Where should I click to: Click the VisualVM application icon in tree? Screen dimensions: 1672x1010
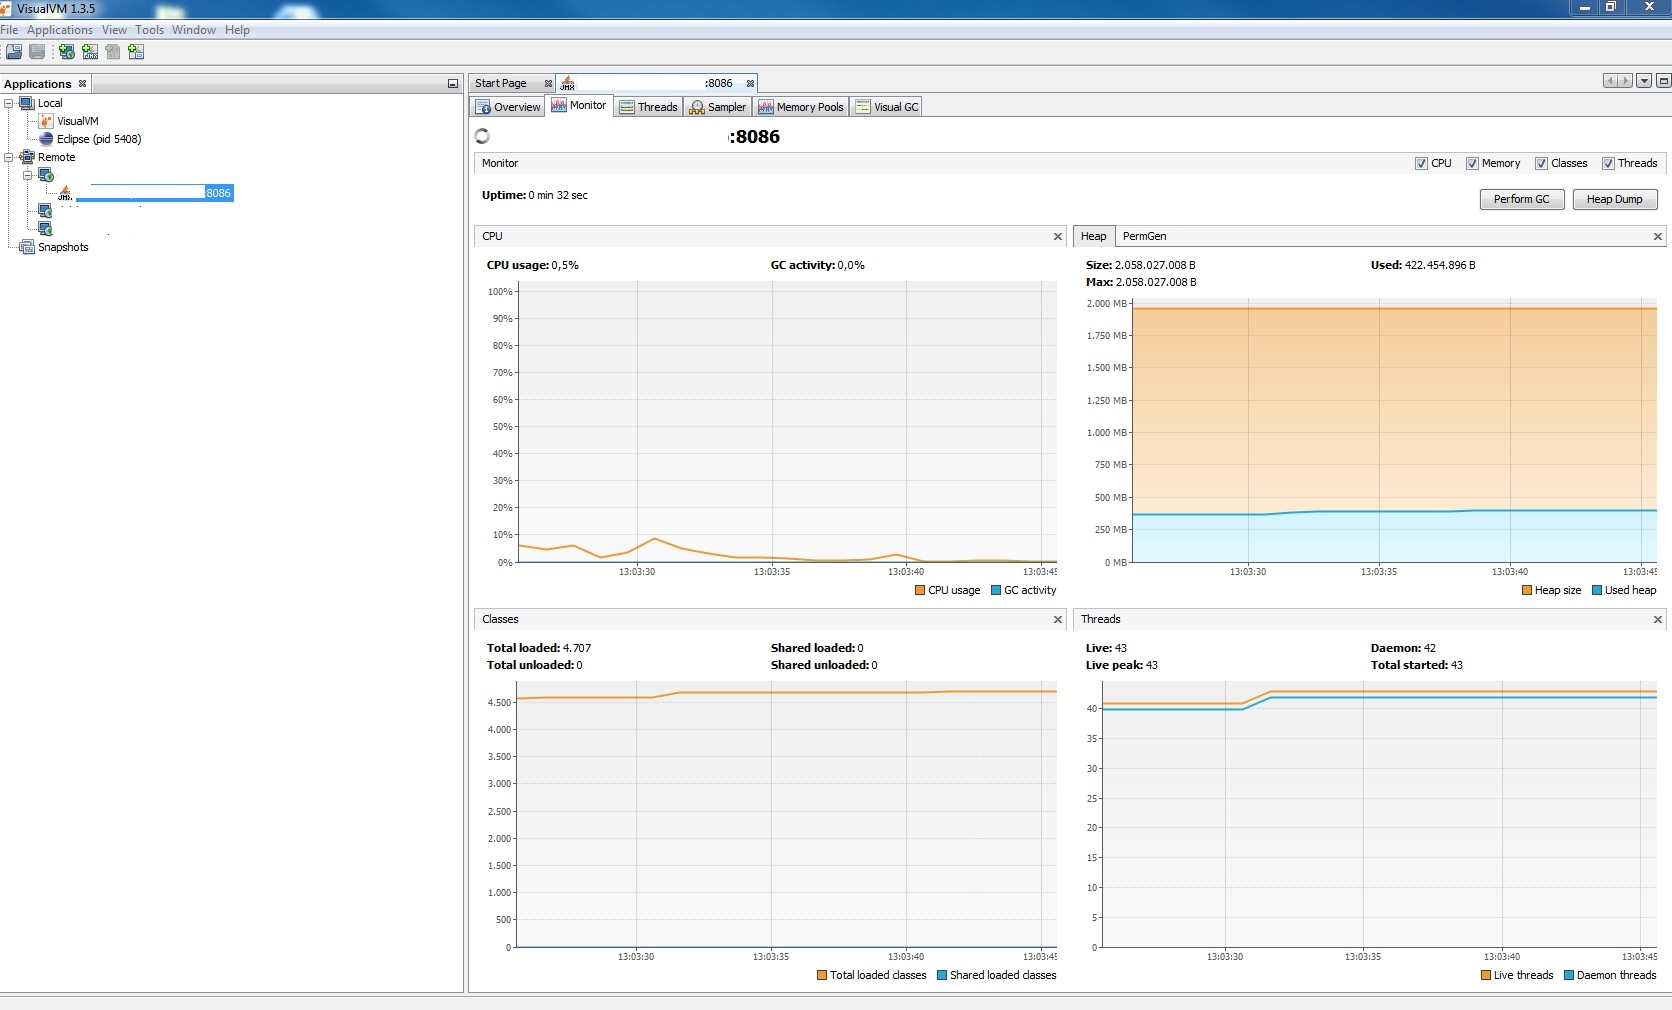(46, 121)
